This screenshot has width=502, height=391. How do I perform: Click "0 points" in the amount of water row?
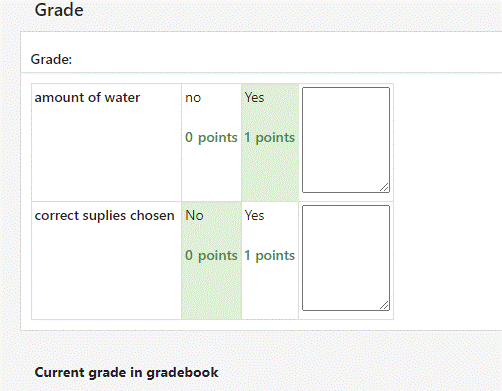(x=211, y=137)
